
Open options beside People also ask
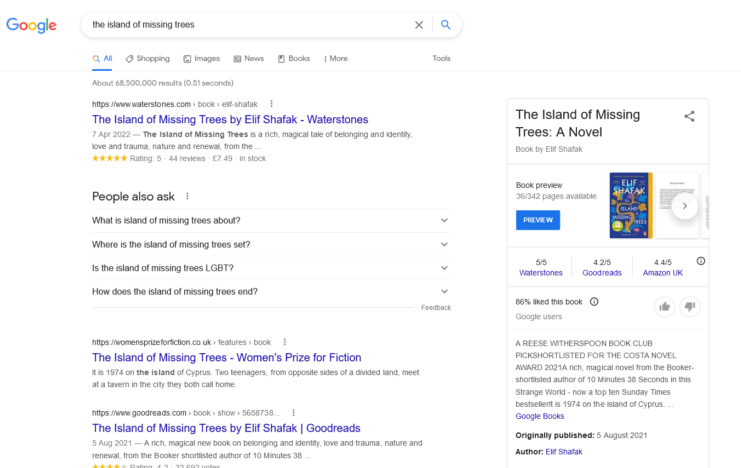[x=187, y=196]
